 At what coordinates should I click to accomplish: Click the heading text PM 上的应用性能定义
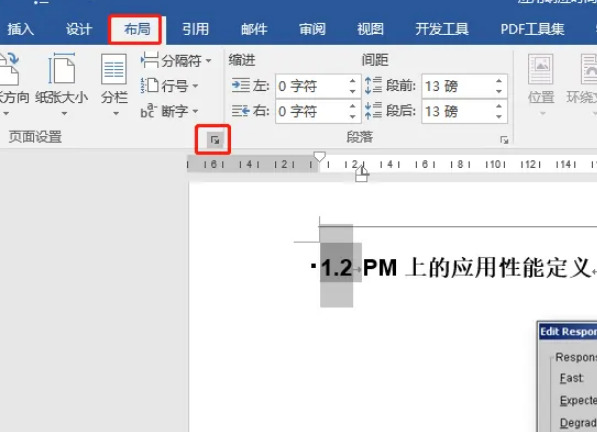click(x=476, y=268)
